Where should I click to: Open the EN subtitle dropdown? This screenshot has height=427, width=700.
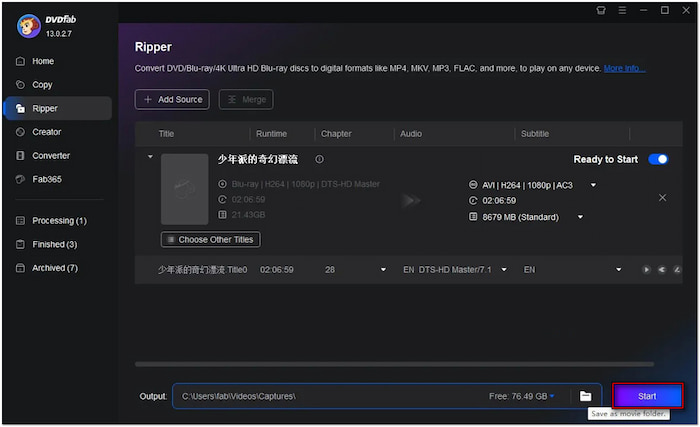tap(618, 269)
